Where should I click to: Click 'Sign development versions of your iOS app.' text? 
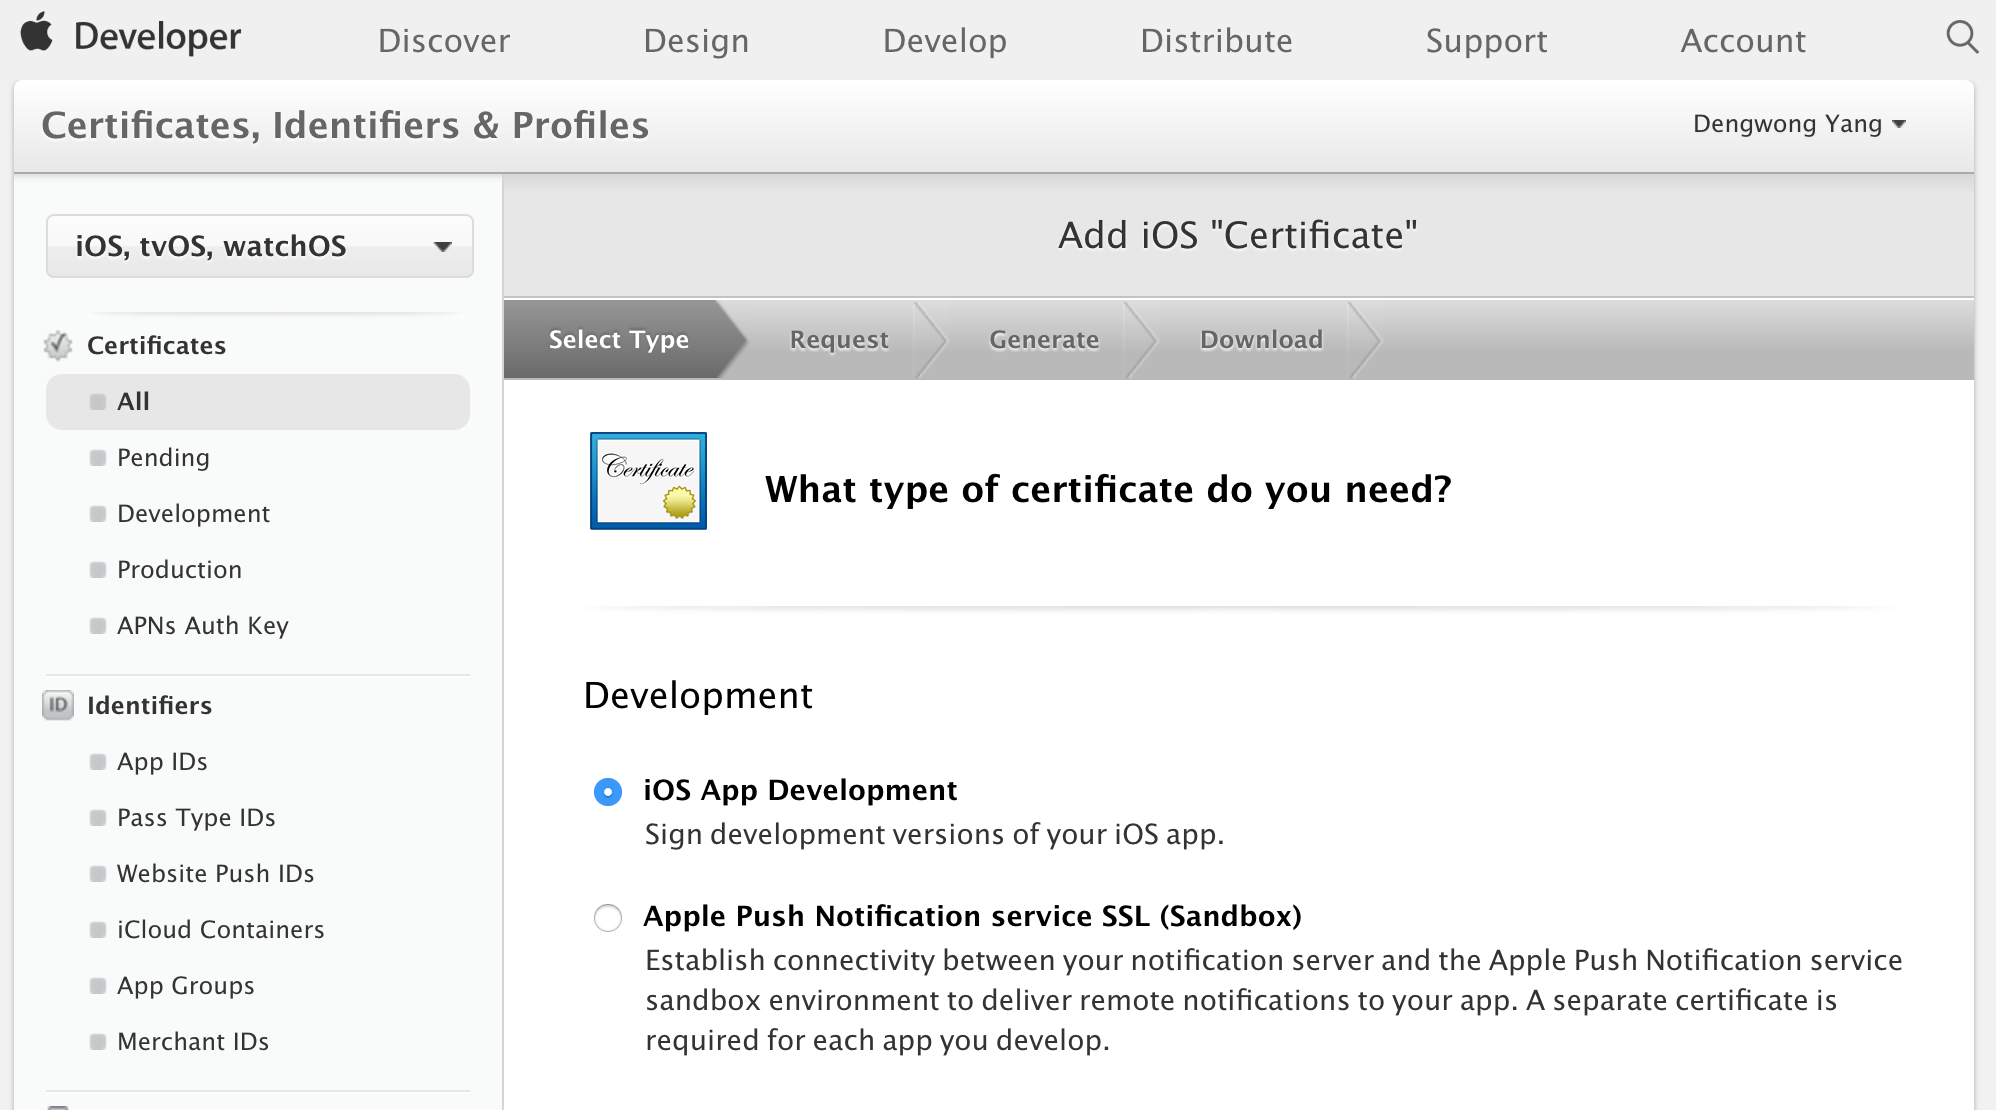tap(934, 834)
